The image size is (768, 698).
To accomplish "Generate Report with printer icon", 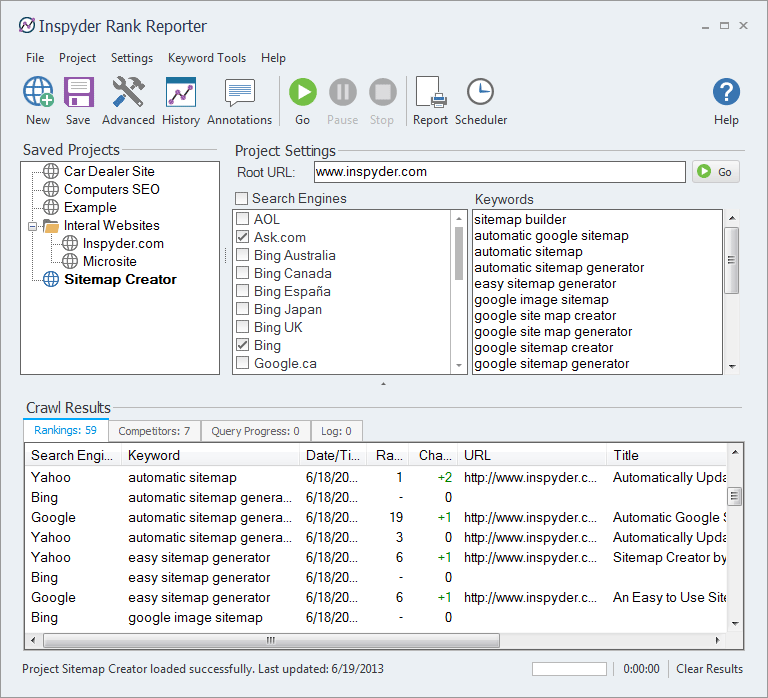I will [x=431, y=92].
